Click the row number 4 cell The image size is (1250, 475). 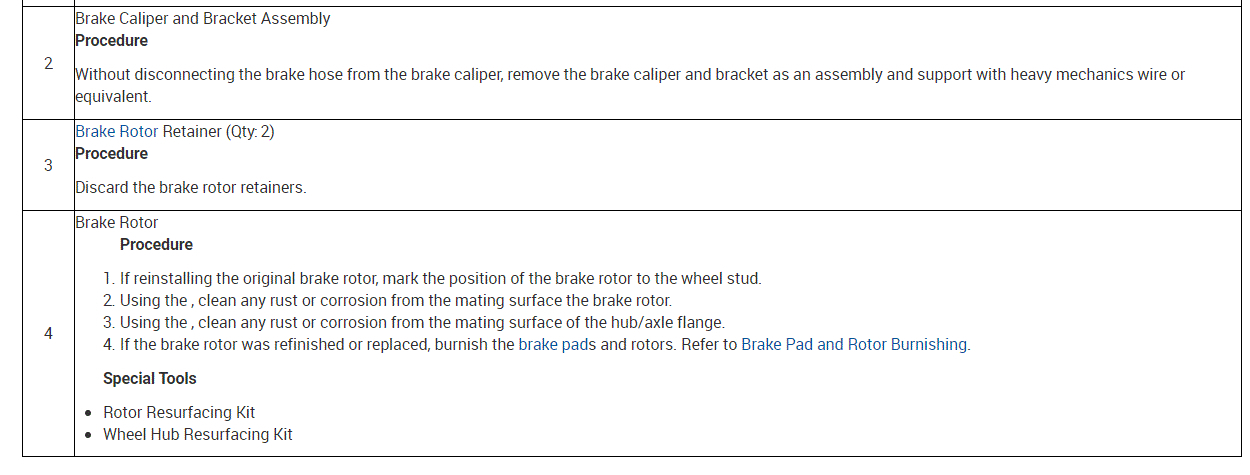click(48, 333)
